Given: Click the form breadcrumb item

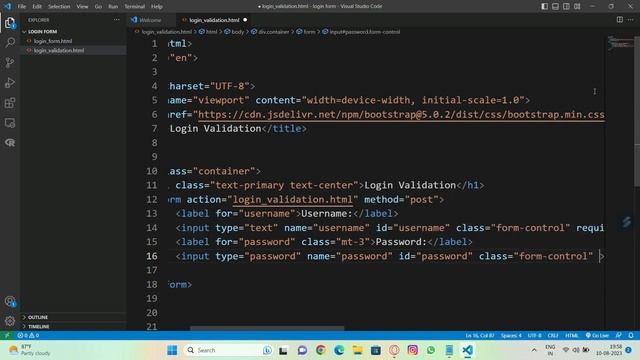Looking at the screenshot, I should click(x=309, y=32).
